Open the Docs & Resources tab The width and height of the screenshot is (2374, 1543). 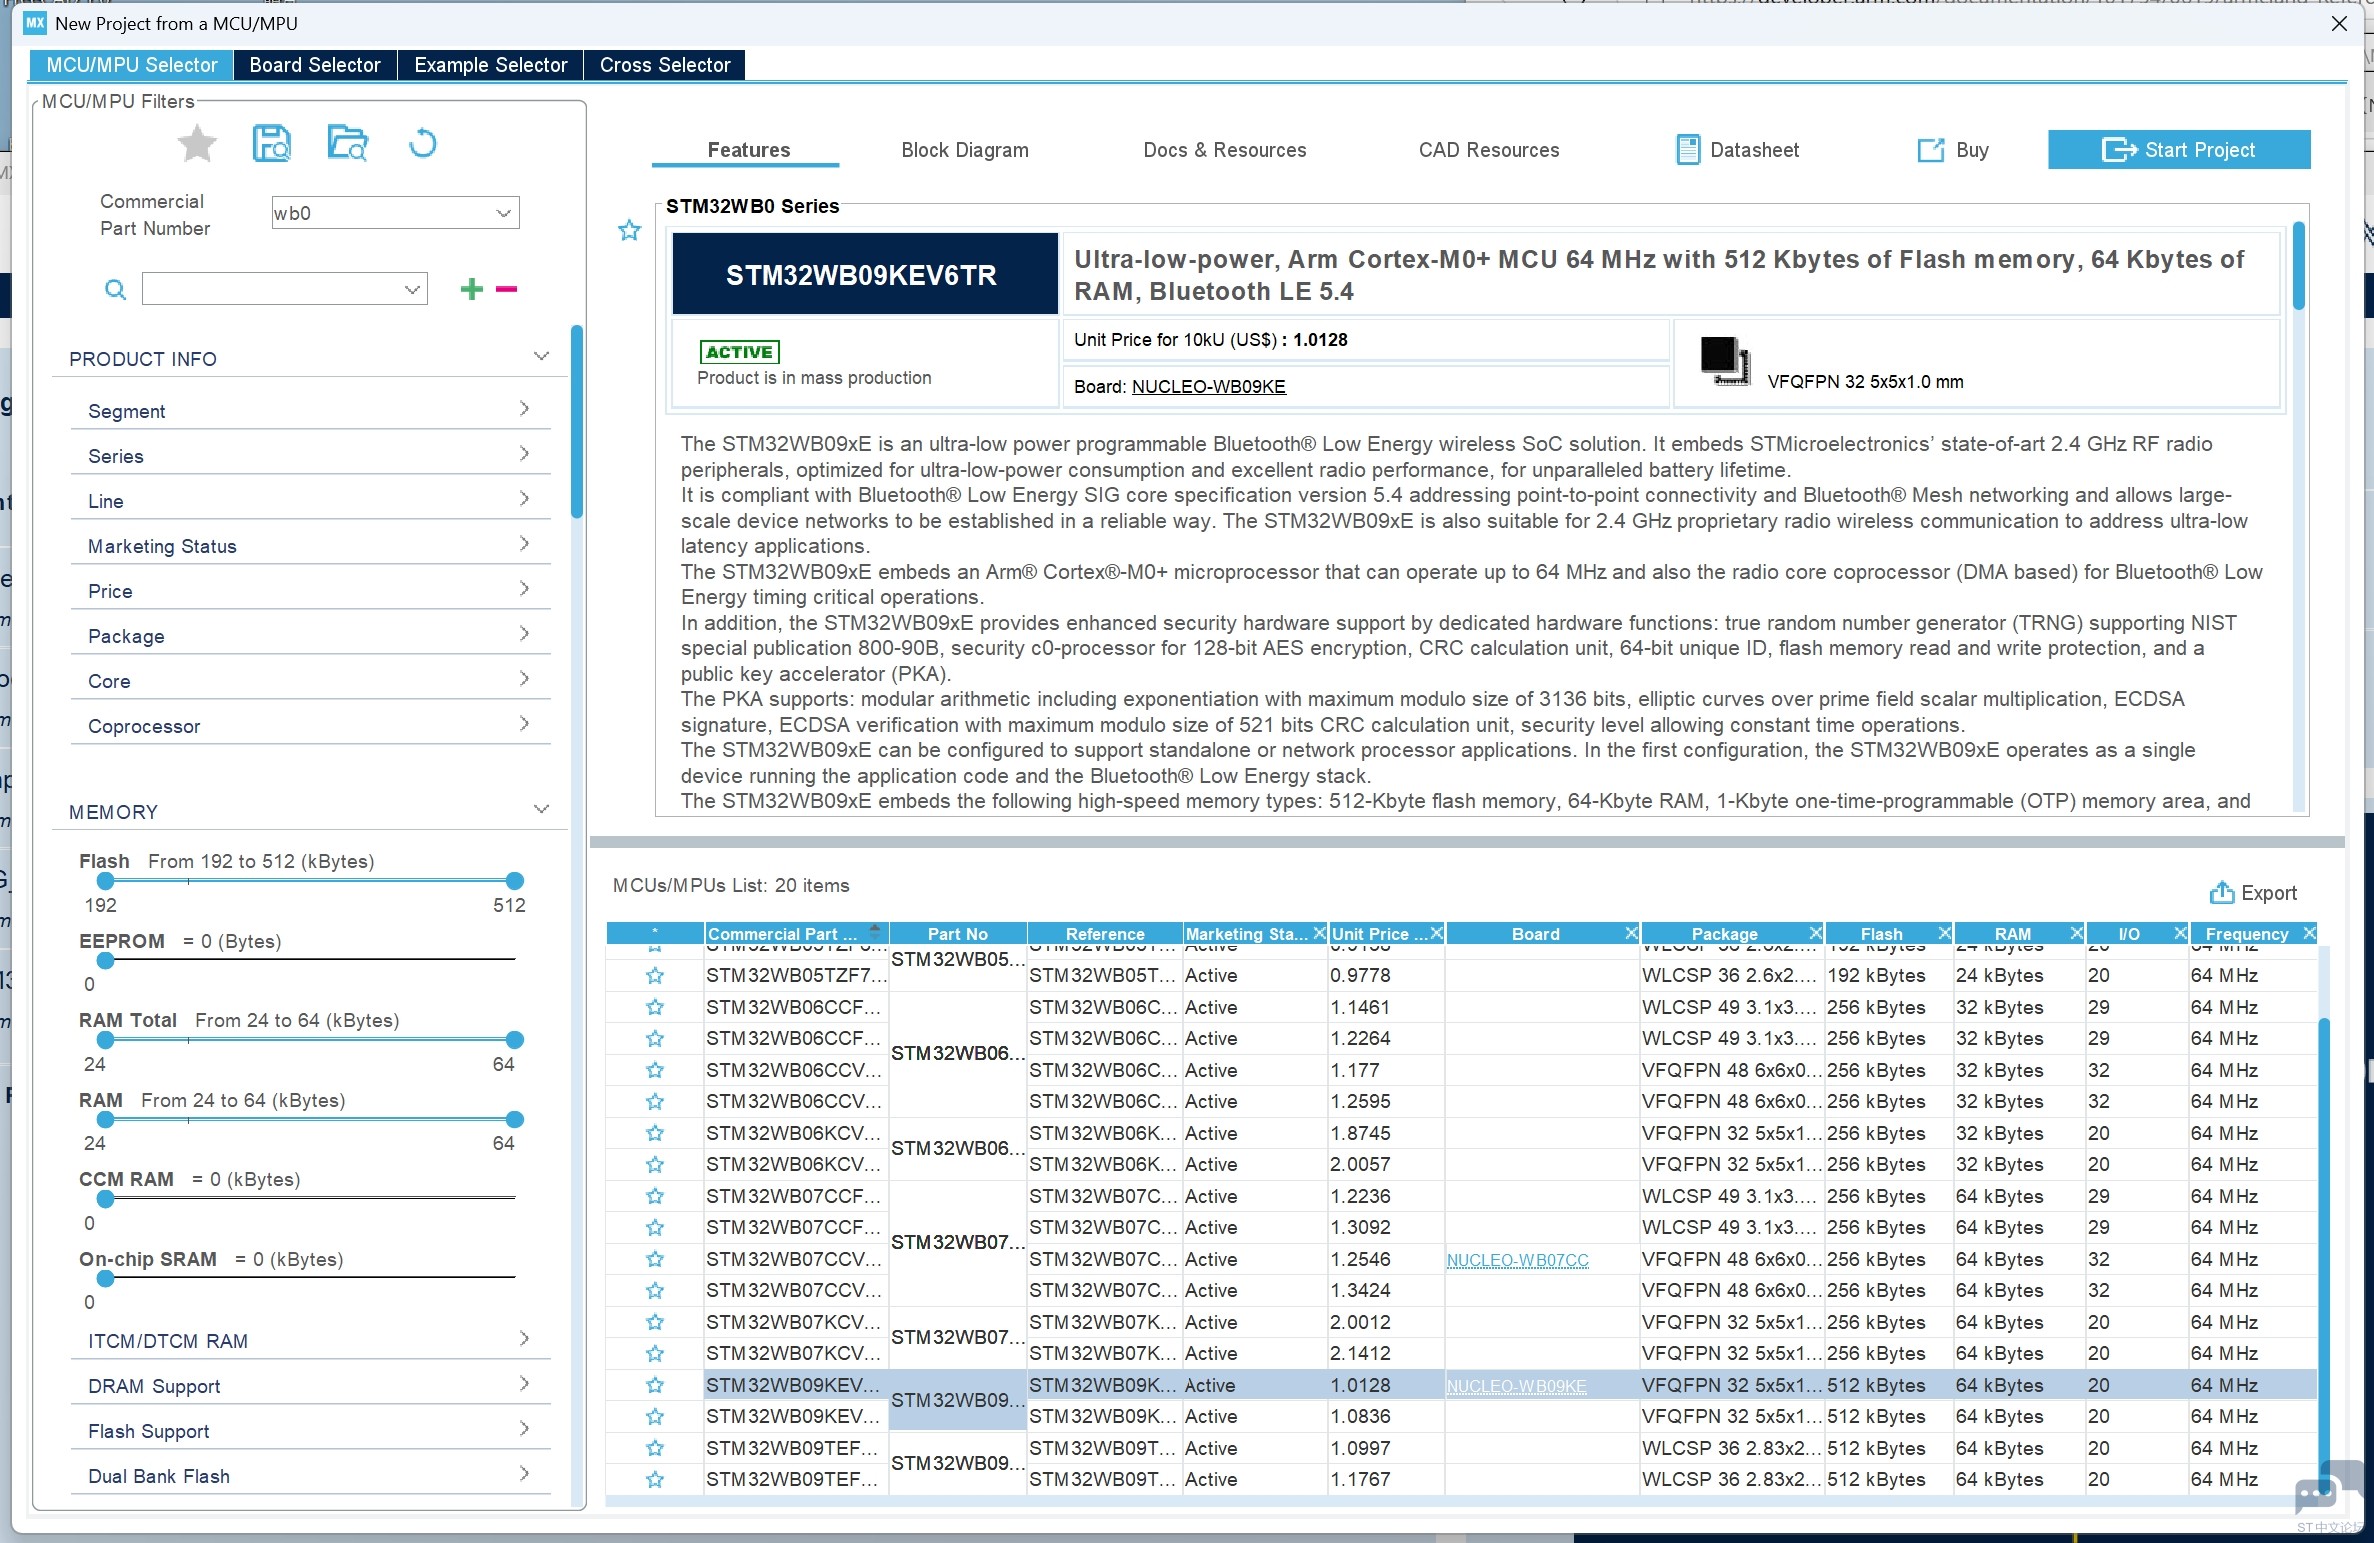pyautogui.click(x=1225, y=150)
